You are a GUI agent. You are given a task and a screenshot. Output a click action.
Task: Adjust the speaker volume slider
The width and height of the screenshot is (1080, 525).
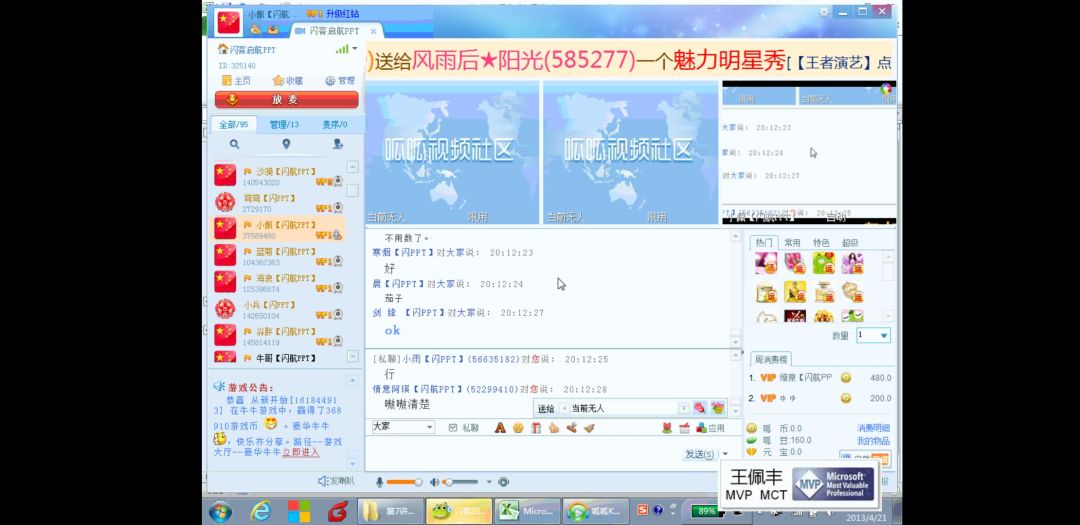[x=460, y=482]
